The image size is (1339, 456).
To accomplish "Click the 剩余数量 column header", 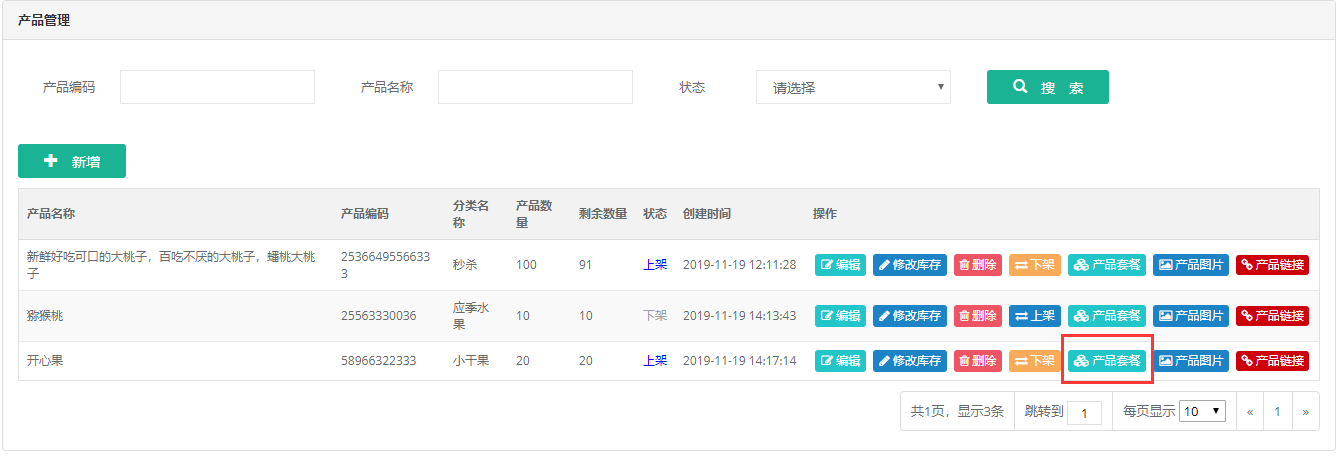I will tap(603, 214).
